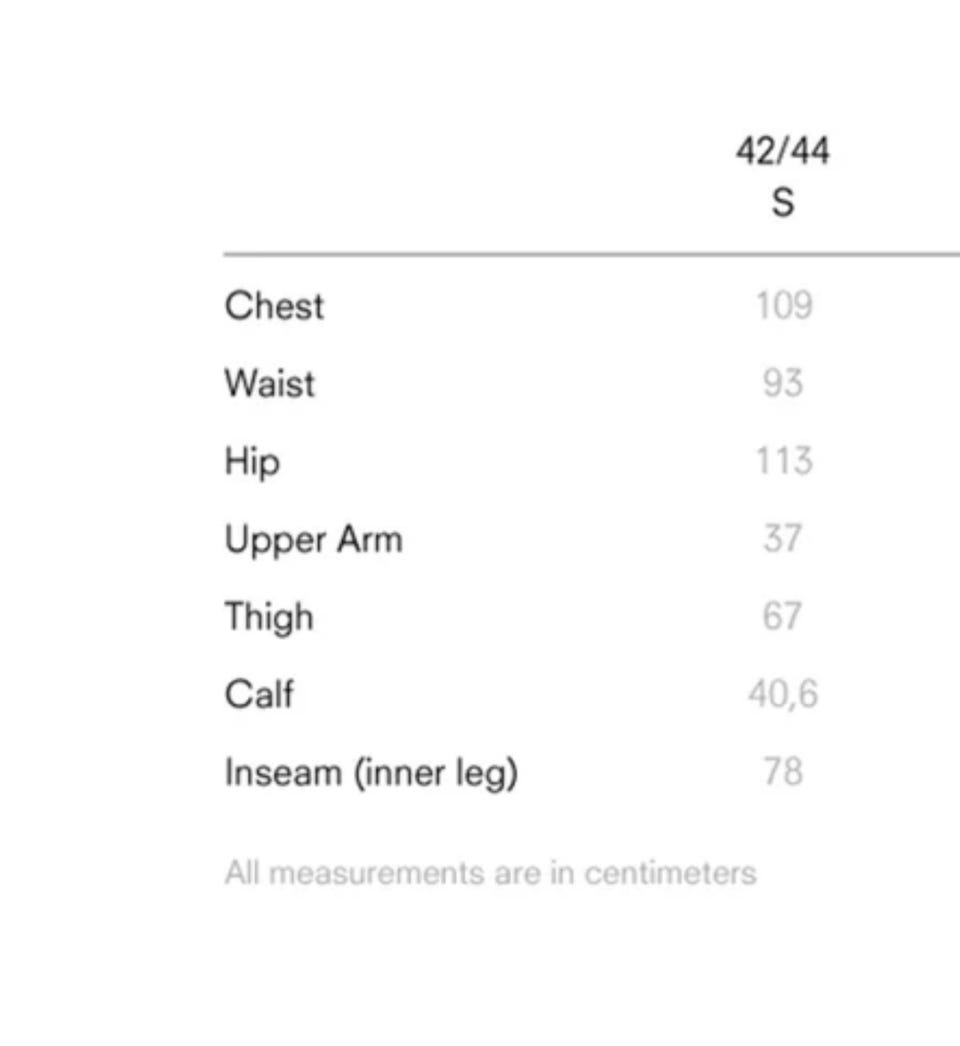Select the calf value 40,6
The width and height of the screenshot is (960, 1046).
point(782,694)
